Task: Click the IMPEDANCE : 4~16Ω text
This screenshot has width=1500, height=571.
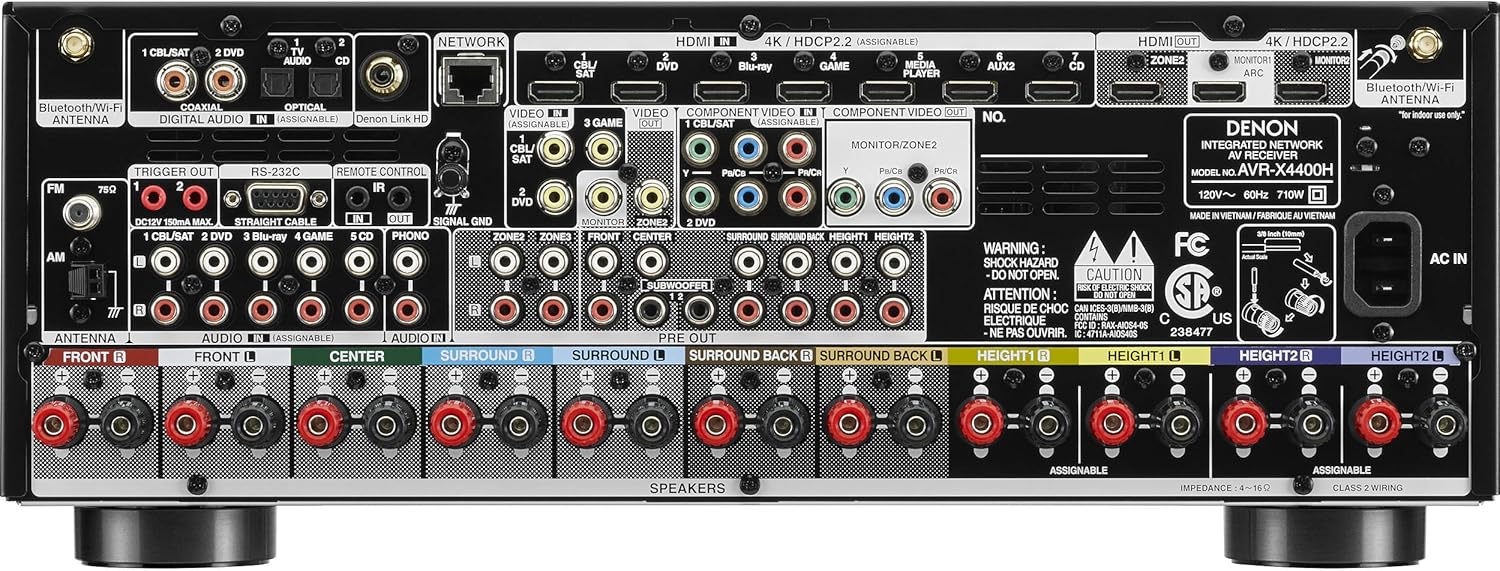Action: (x=1225, y=489)
